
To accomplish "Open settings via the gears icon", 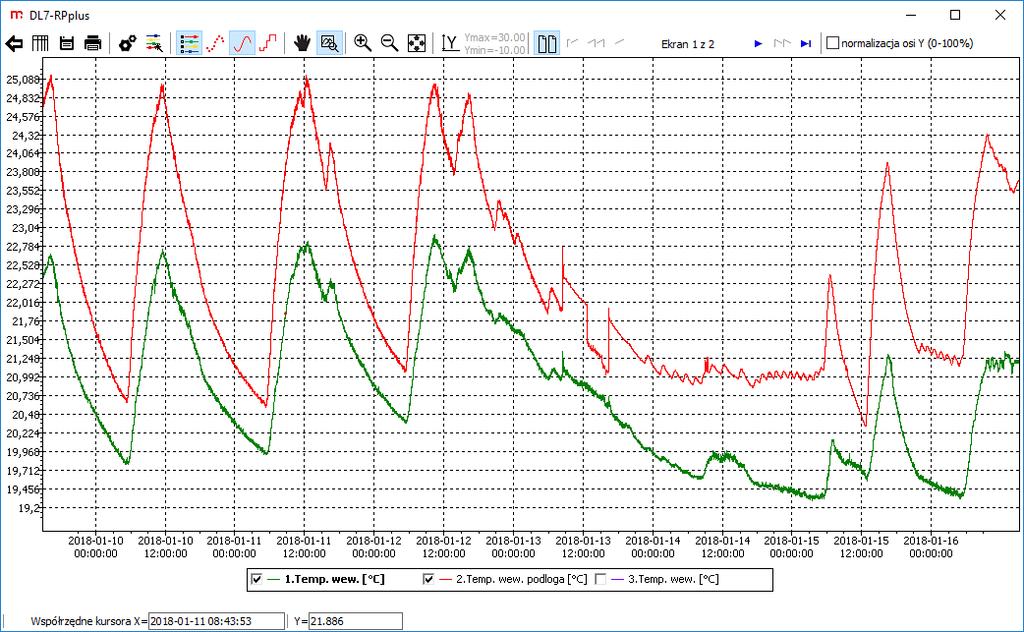I will pos(127,44).
